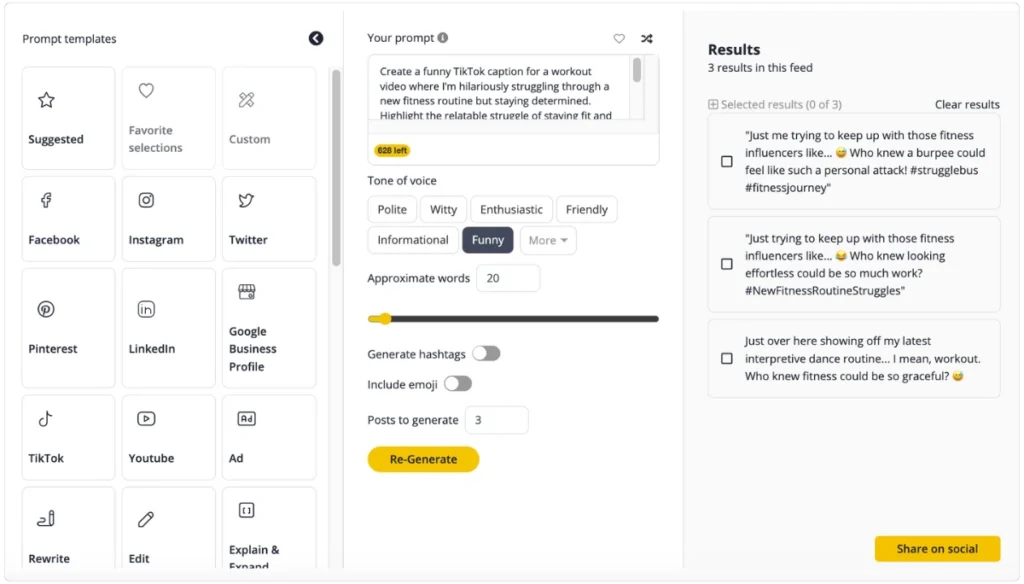Expand the More tone options dropdown
This screenshot has height=584, width=1024.
coord(548,240)
